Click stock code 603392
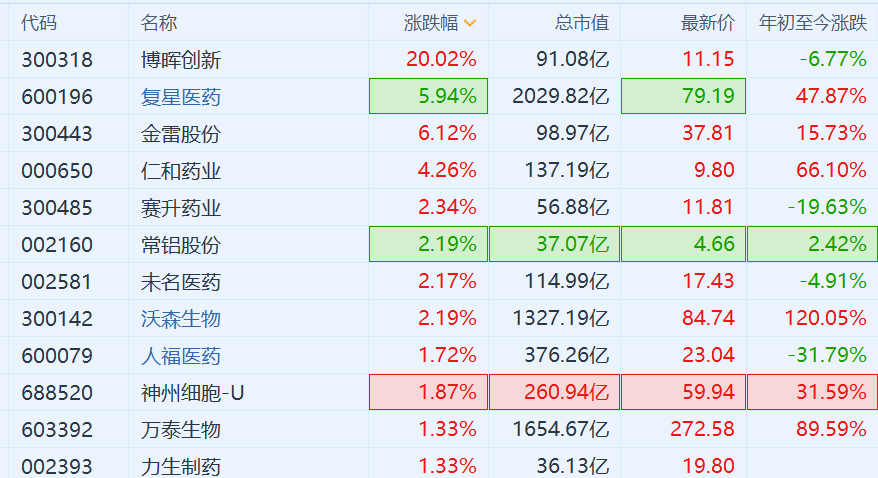Image resolution: width=878 pixels, height=478 pixels. tap(57, 430)
